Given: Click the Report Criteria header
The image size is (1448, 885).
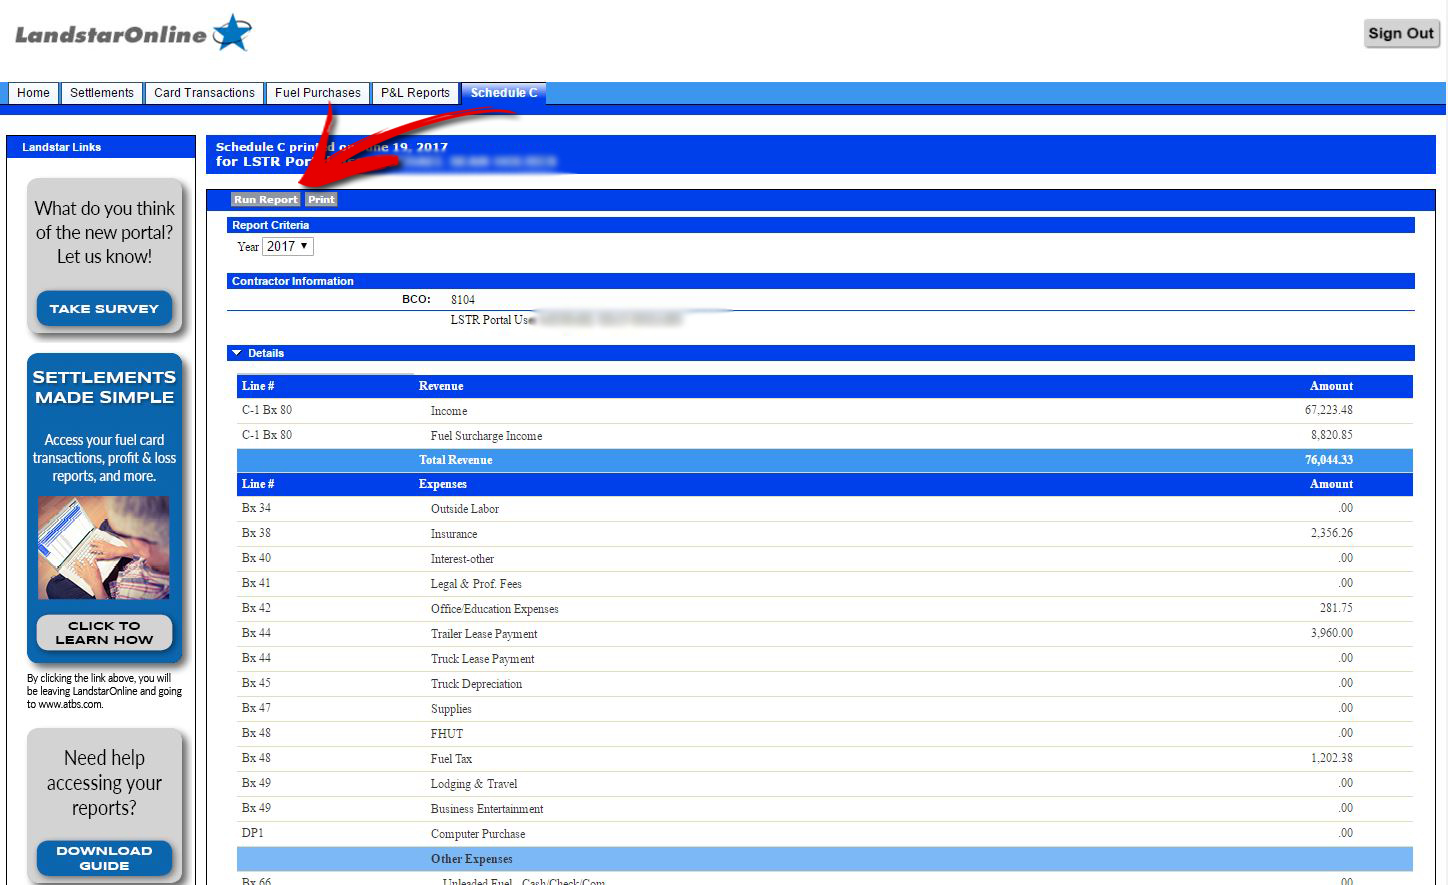Looking at the screenshot, I should [820, 225].
